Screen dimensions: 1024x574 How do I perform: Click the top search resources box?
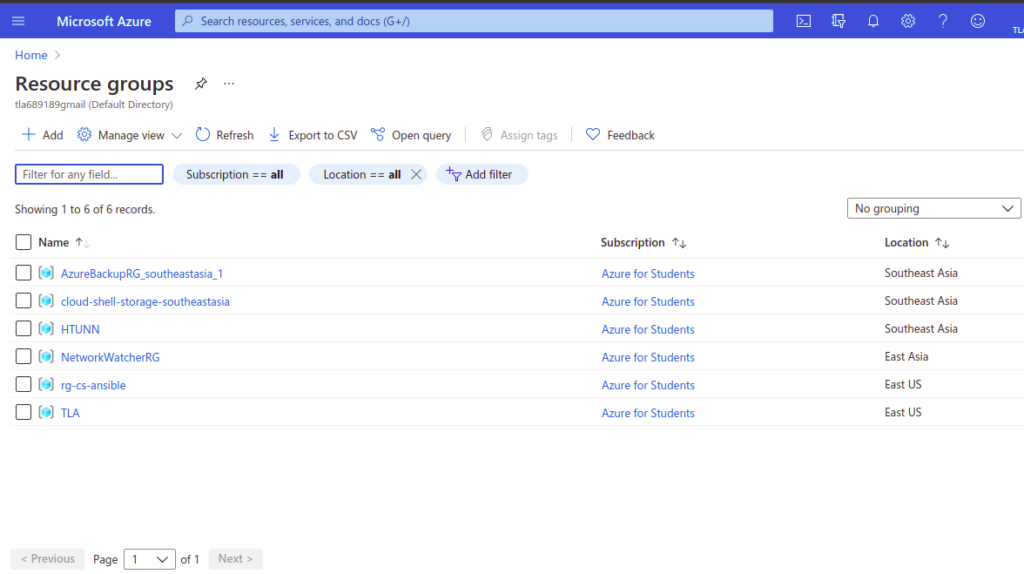[x=474, y=21]
